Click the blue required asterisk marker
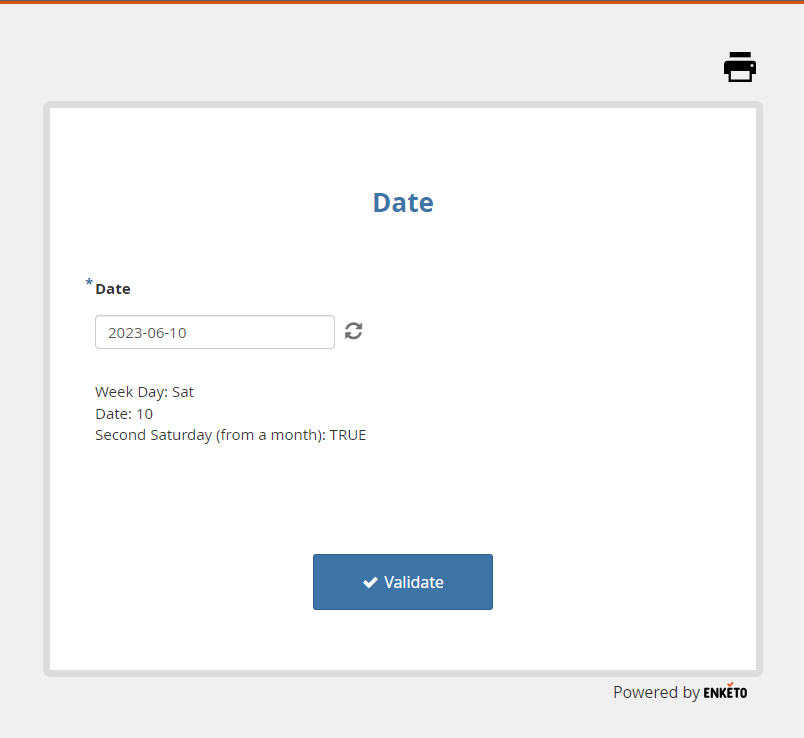This screenshot has height=738, width=804. point(89,284)
